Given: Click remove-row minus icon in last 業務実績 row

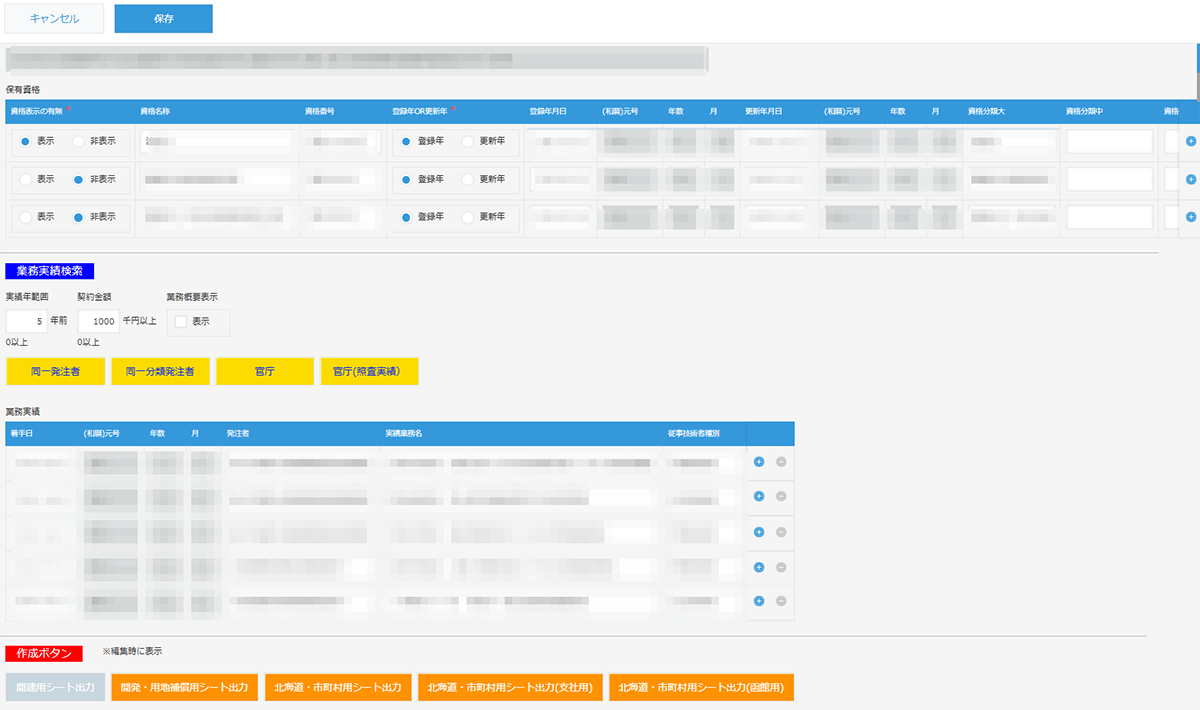Looking at the screenshot, I should coord(781,601).
